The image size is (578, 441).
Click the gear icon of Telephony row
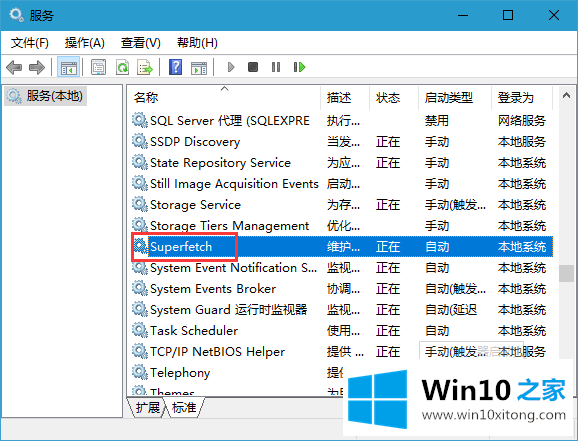click(x=140, y=372)
